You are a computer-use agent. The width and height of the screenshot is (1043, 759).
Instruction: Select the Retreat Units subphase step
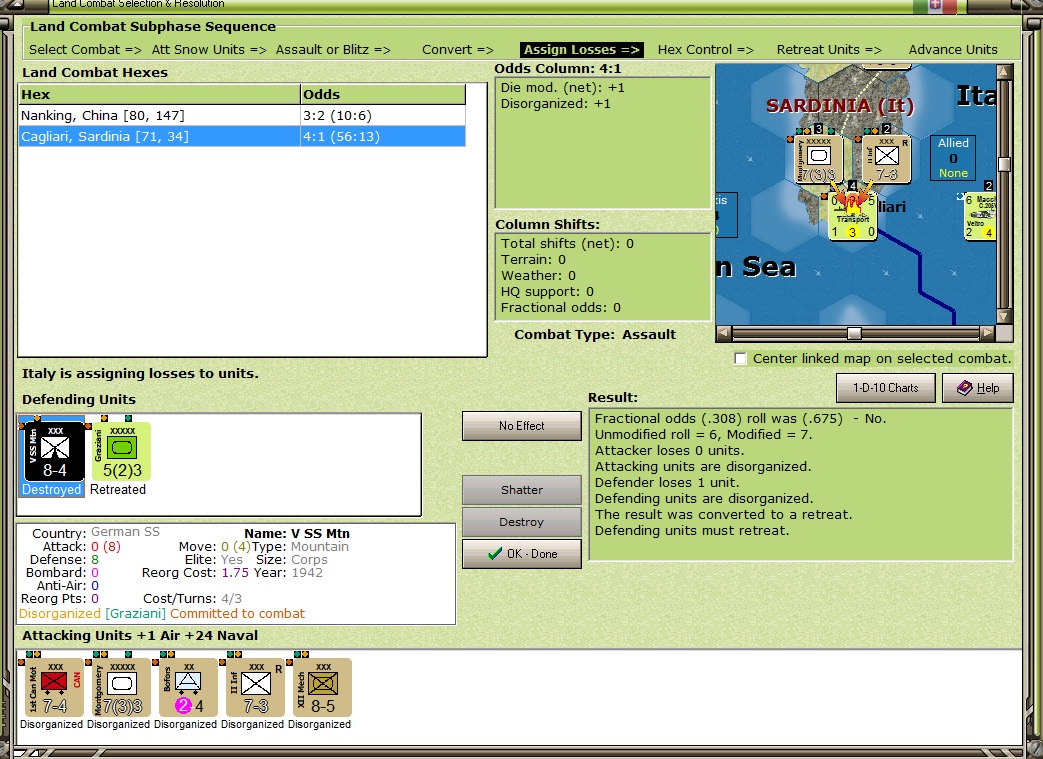coord(829,50)
